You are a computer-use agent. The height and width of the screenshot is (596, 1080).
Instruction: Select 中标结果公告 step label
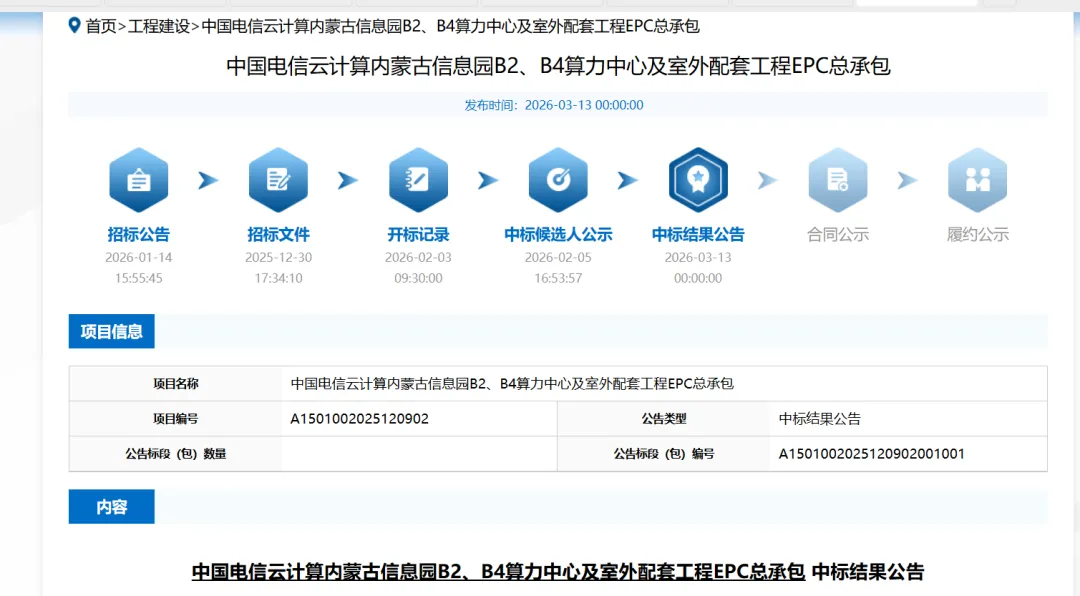(x=698, y=234)
